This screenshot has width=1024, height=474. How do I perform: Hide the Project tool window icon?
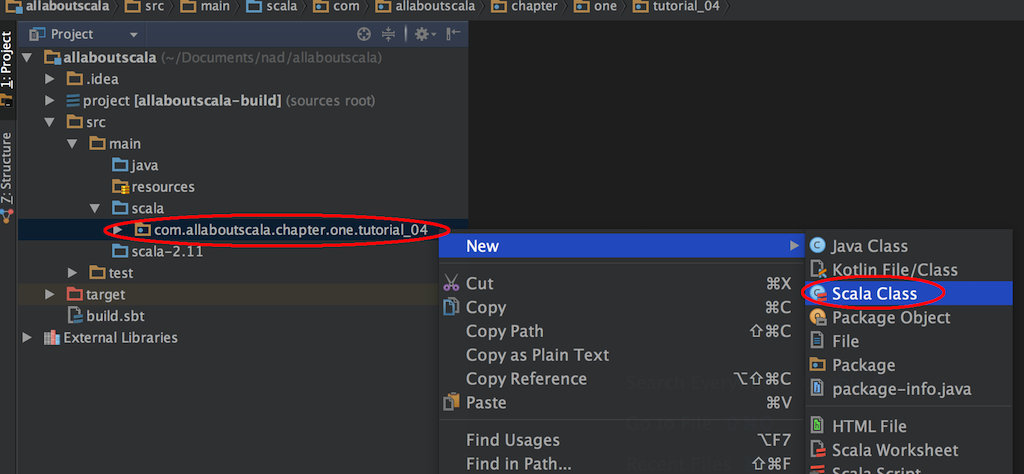[453, 34]
